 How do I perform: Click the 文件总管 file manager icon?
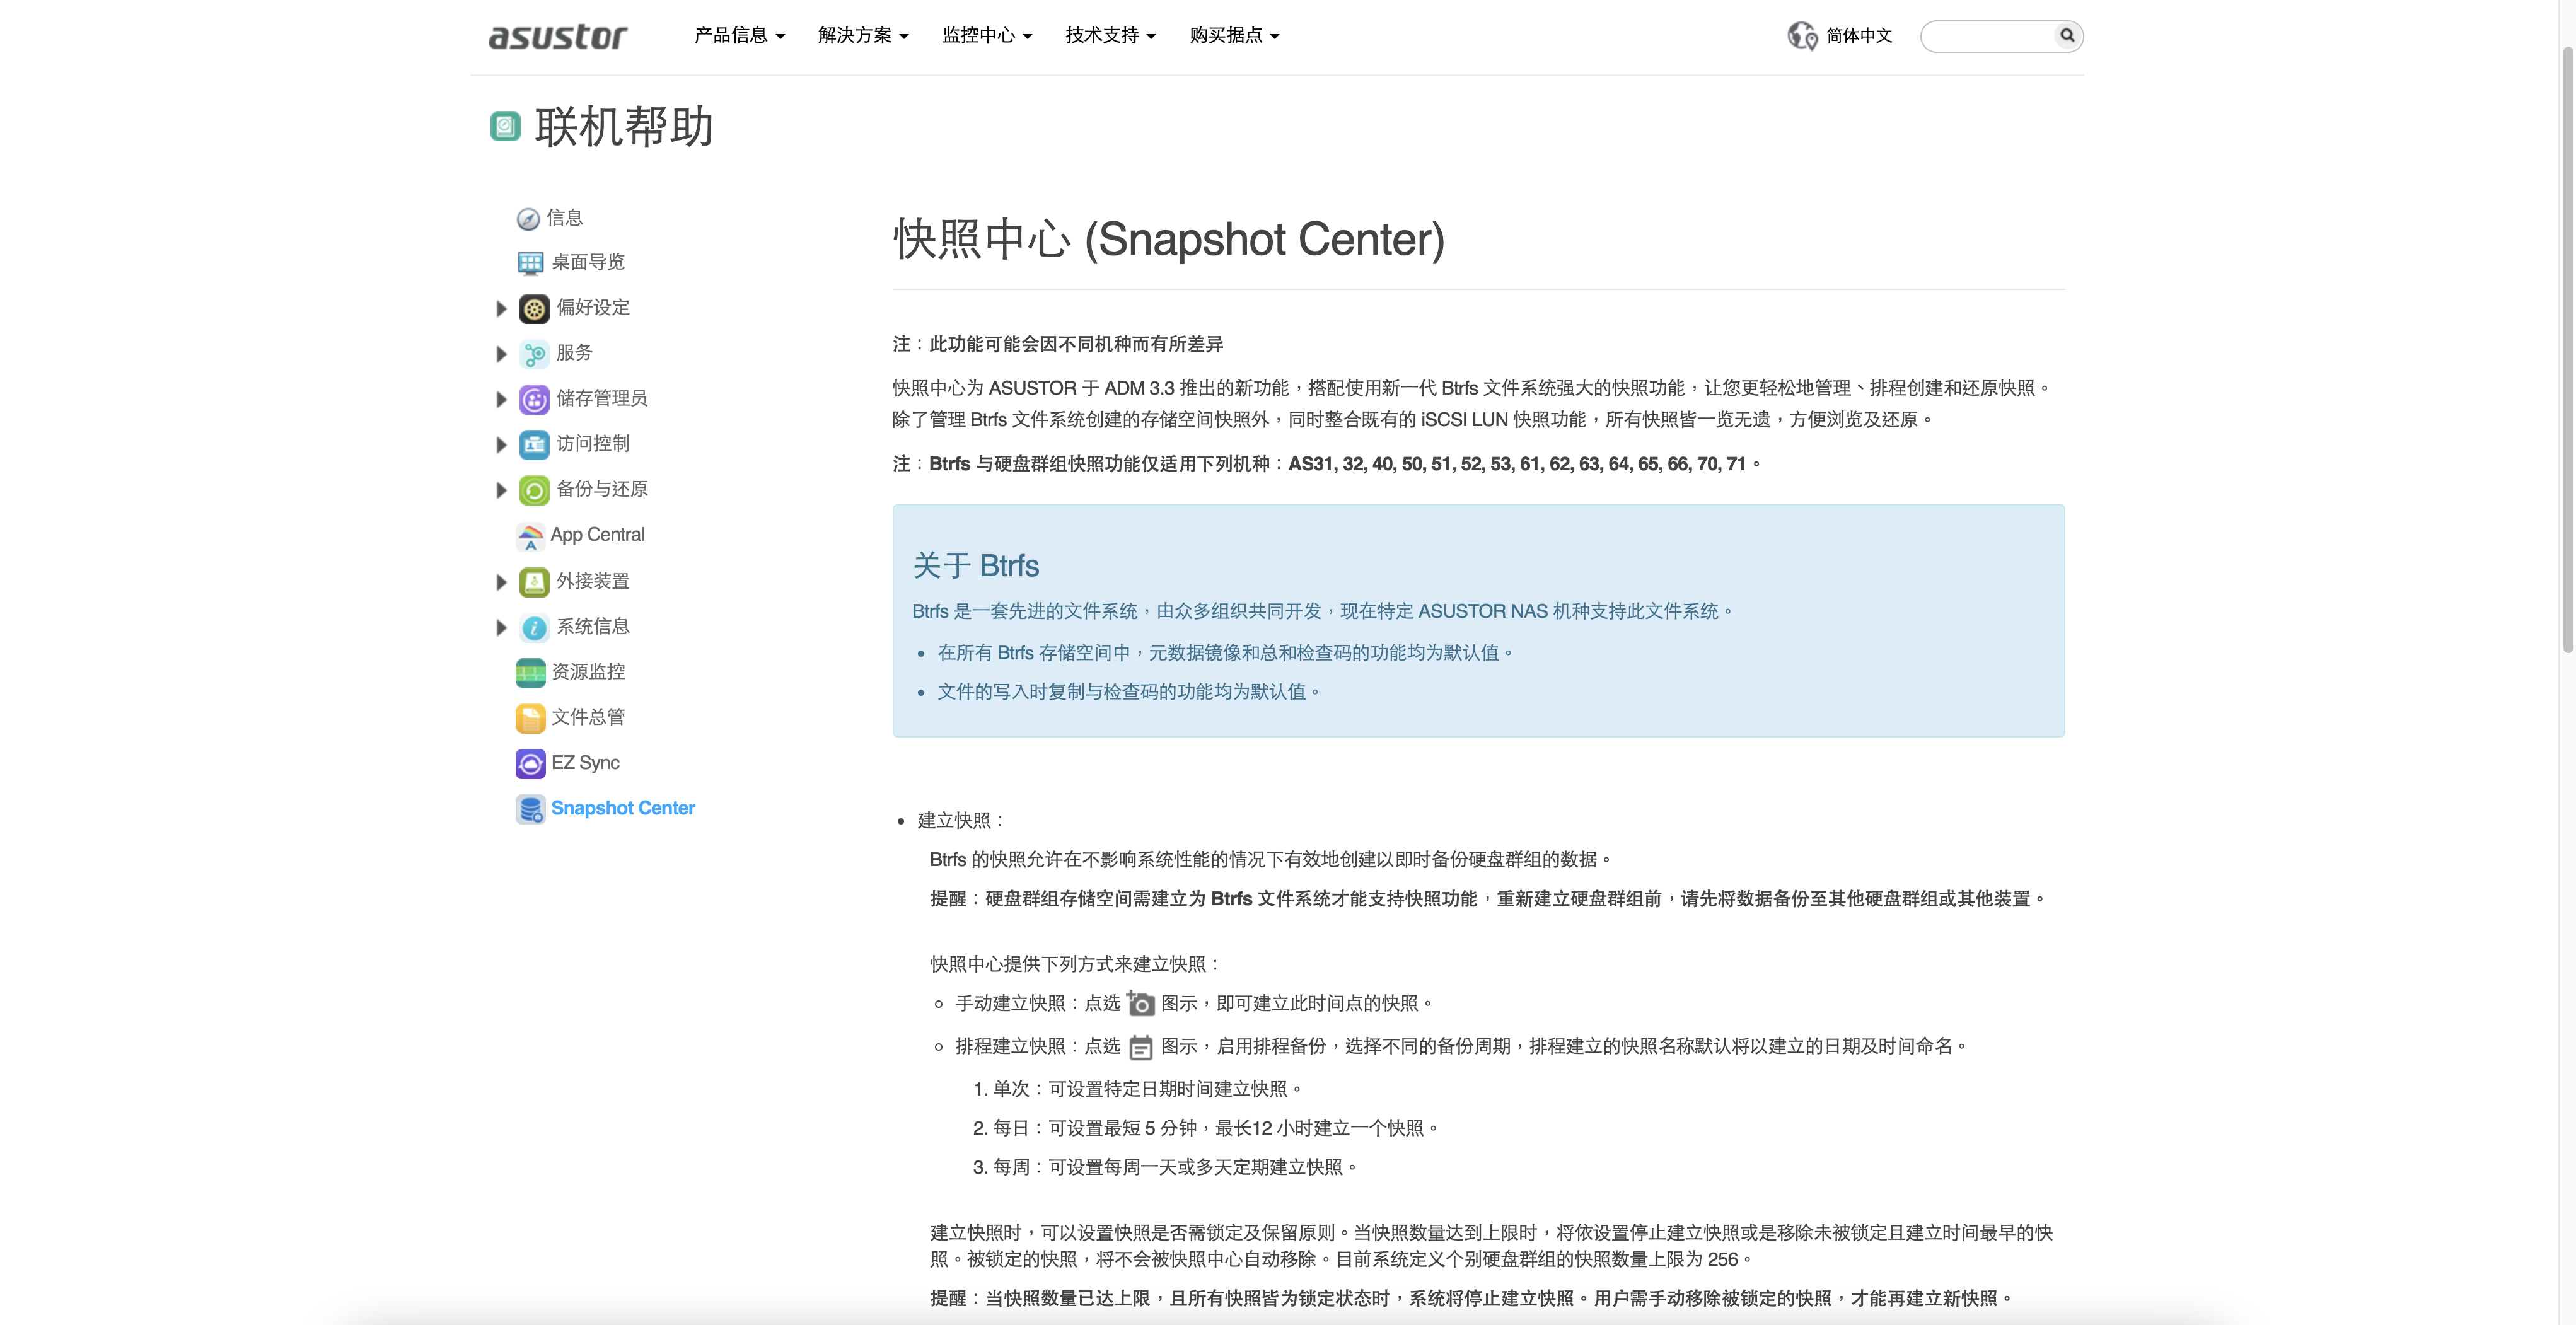click(x=529, y=717)
